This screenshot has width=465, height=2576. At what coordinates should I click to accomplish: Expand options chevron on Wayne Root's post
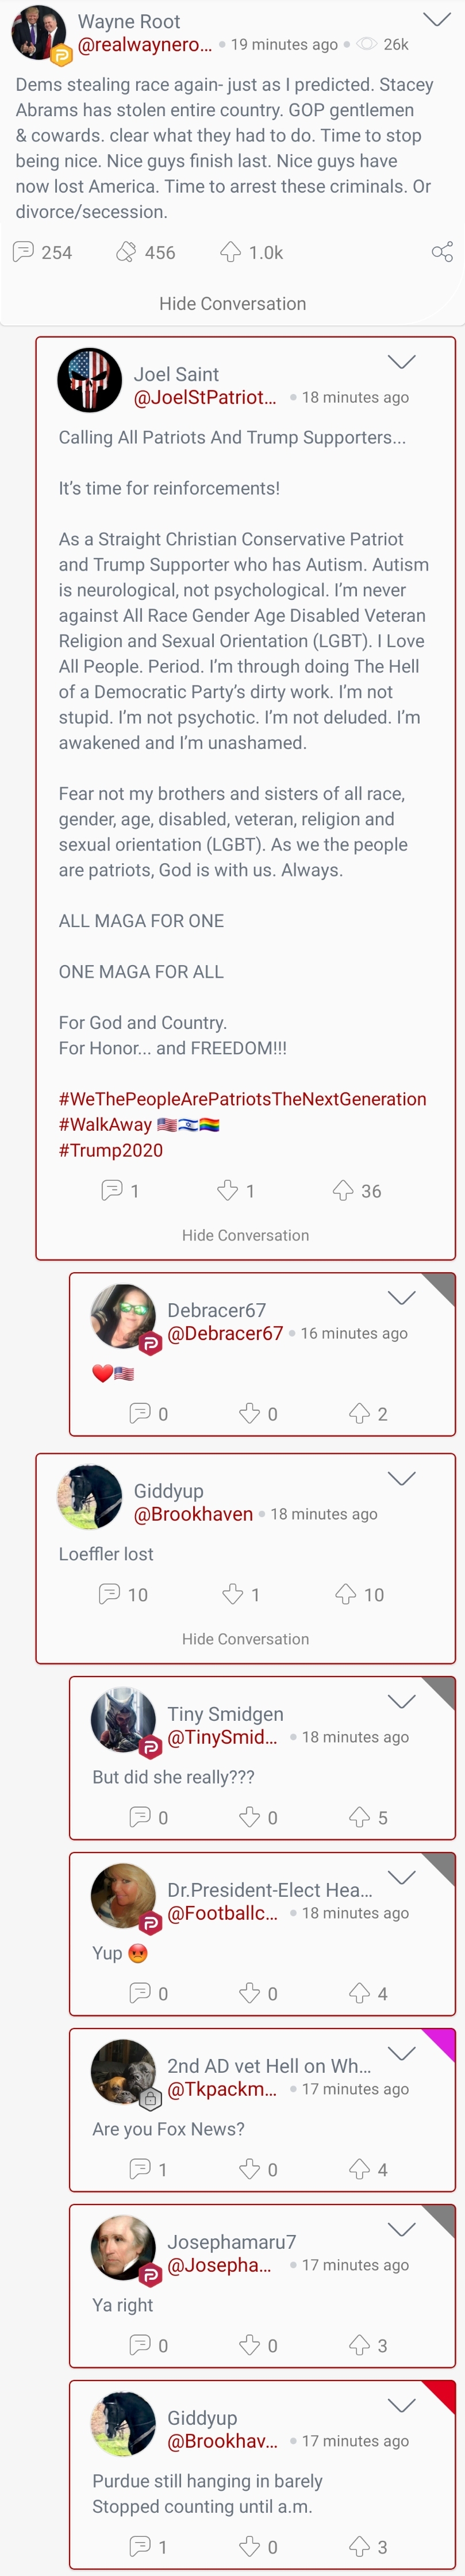point(437,19)
